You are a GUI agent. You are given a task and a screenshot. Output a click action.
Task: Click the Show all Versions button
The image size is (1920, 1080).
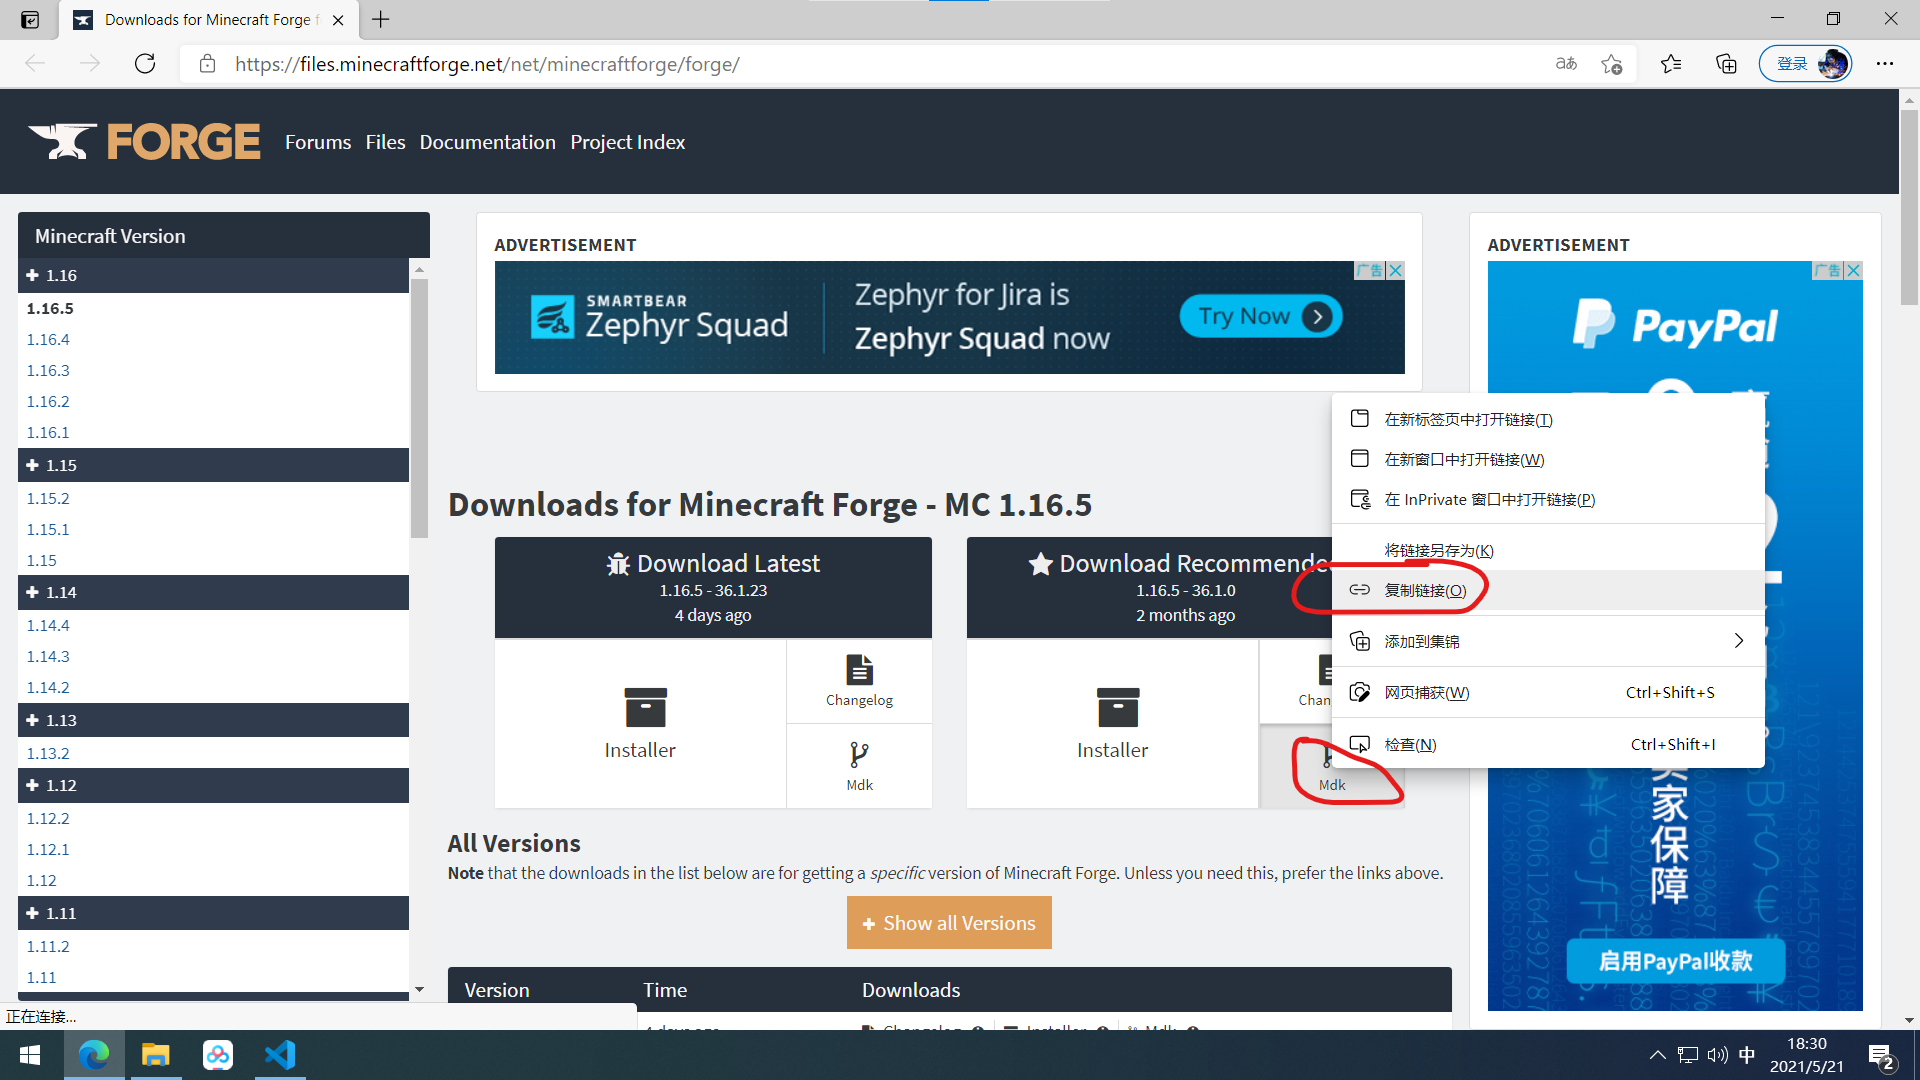pos(948,922)
